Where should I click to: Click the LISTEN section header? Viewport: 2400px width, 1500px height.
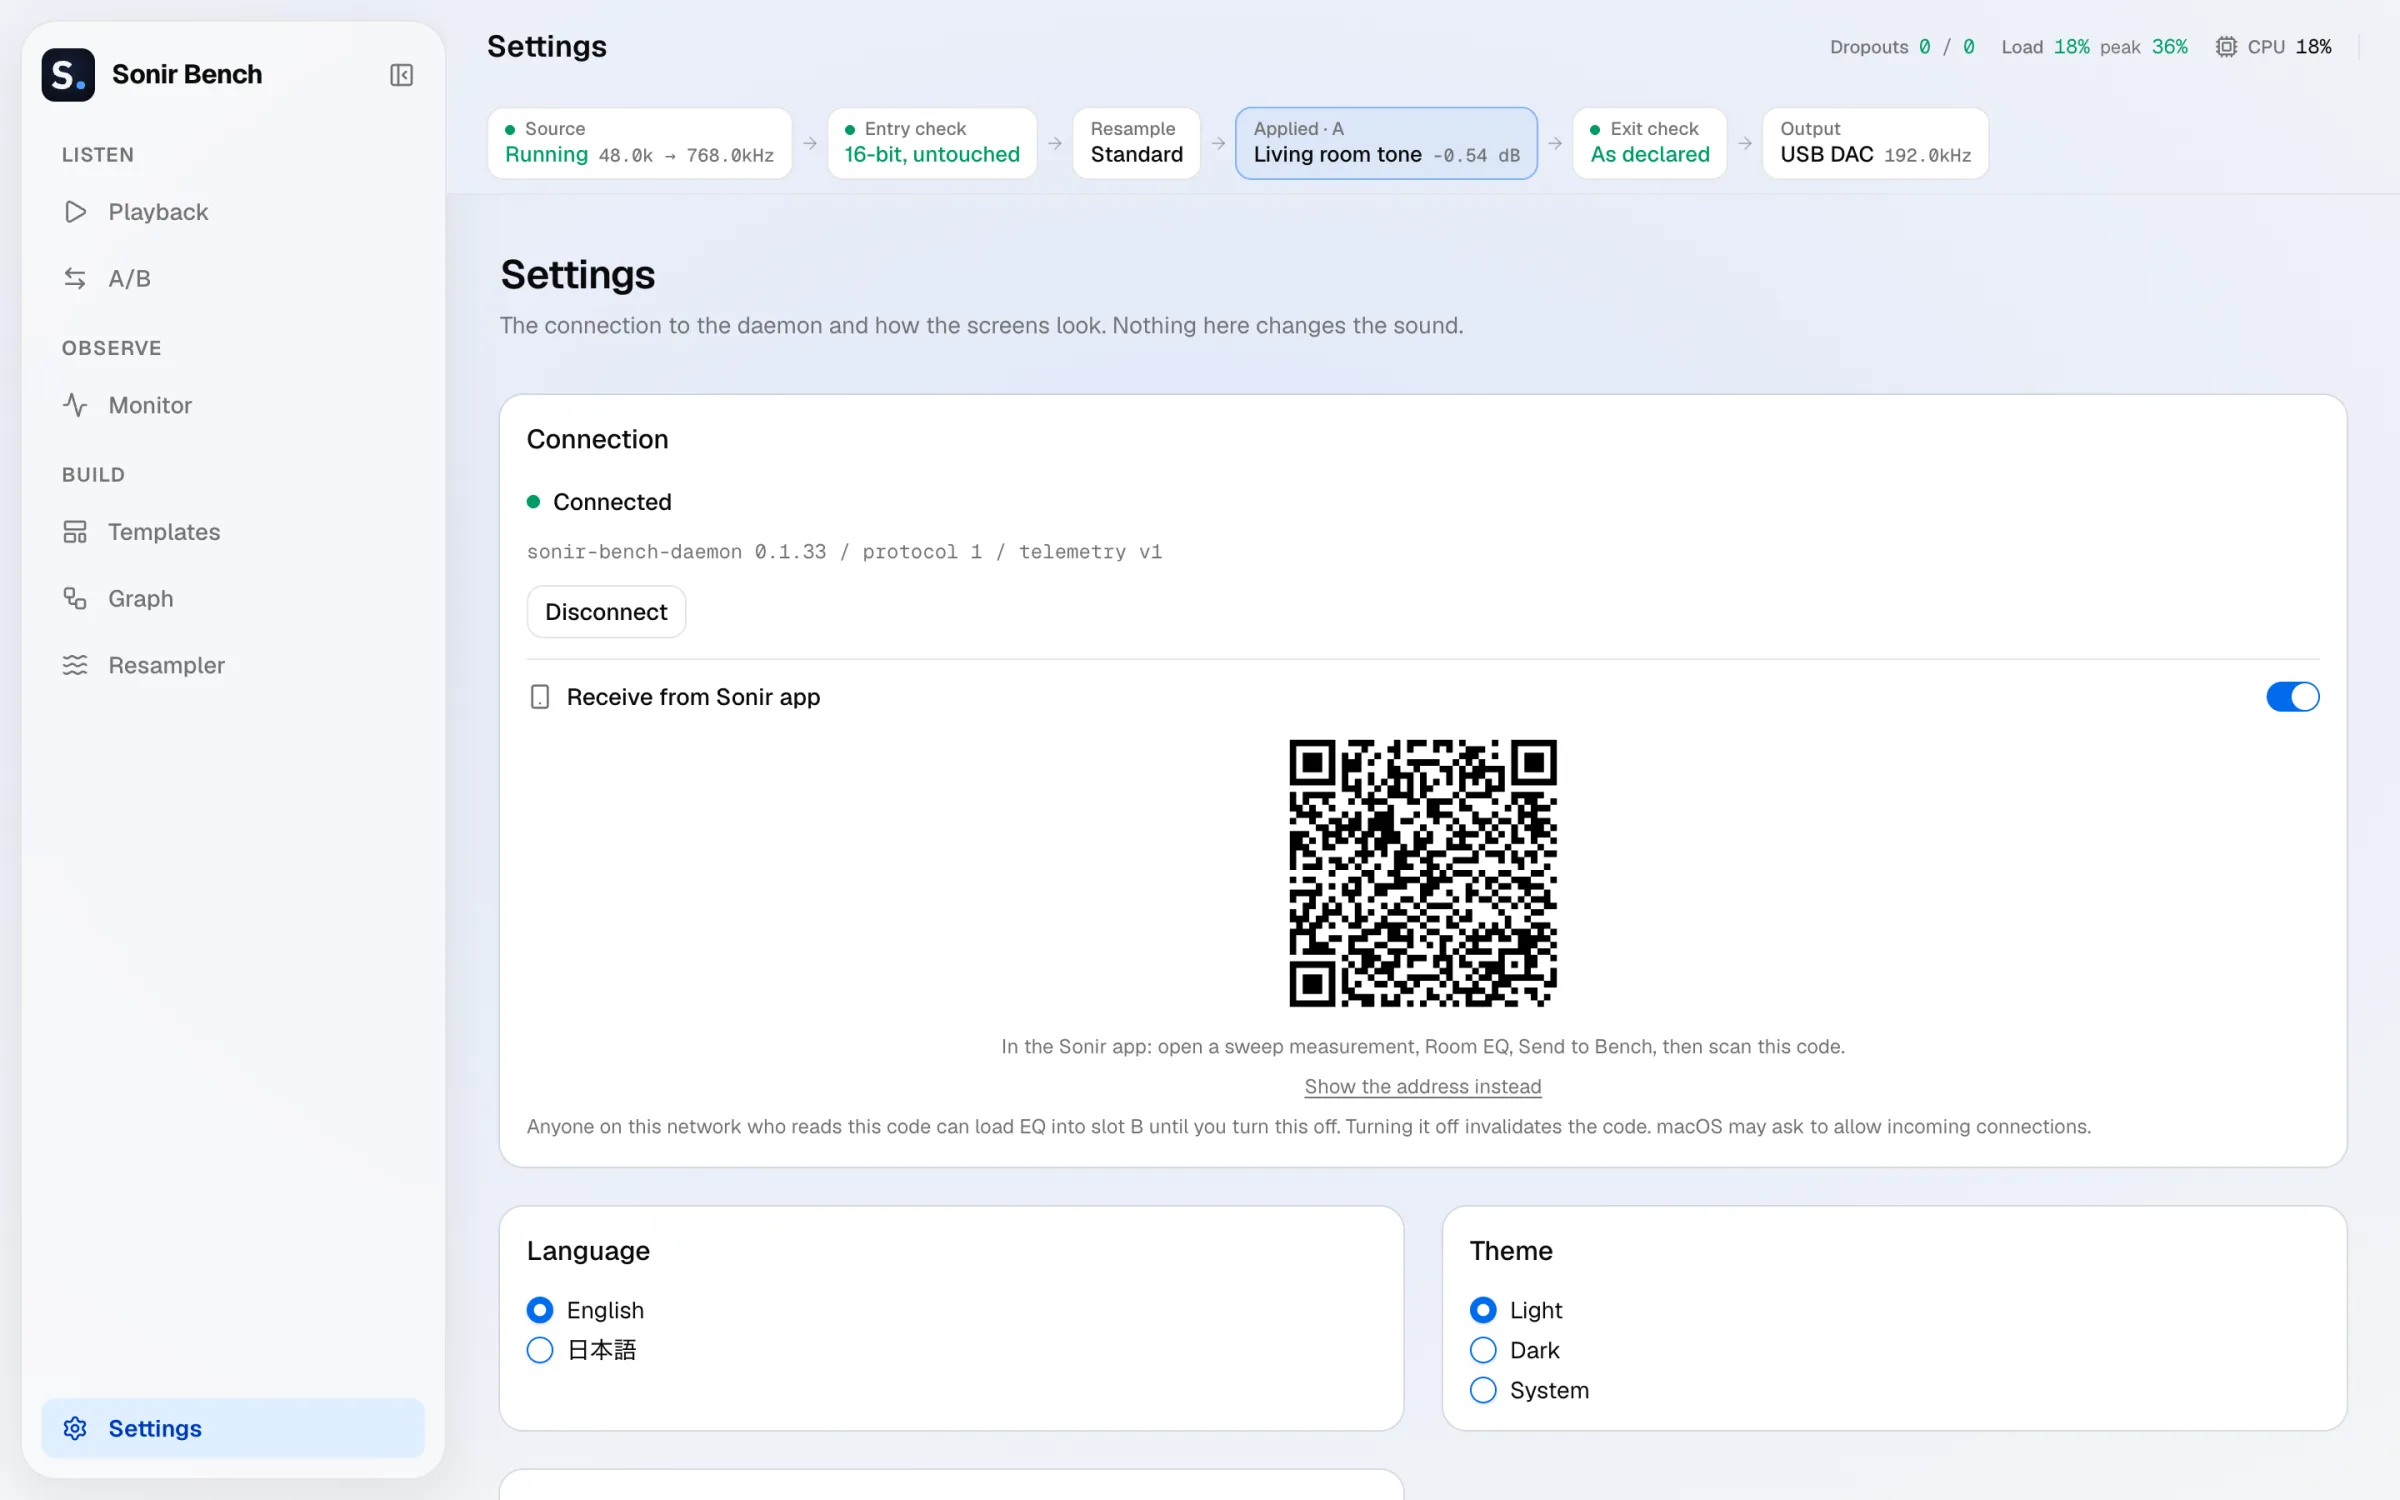98,155
